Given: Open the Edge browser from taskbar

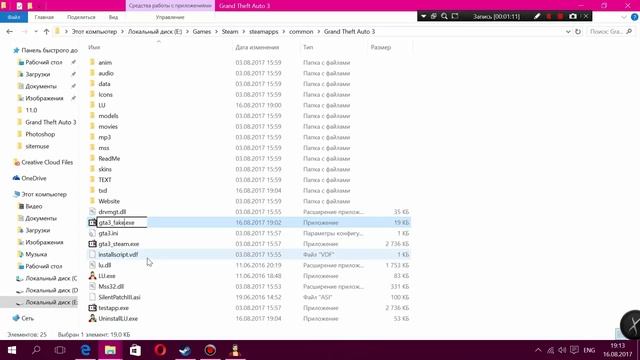Looking at the screenshot, I should pyautogui.click(x=85, y=350).
